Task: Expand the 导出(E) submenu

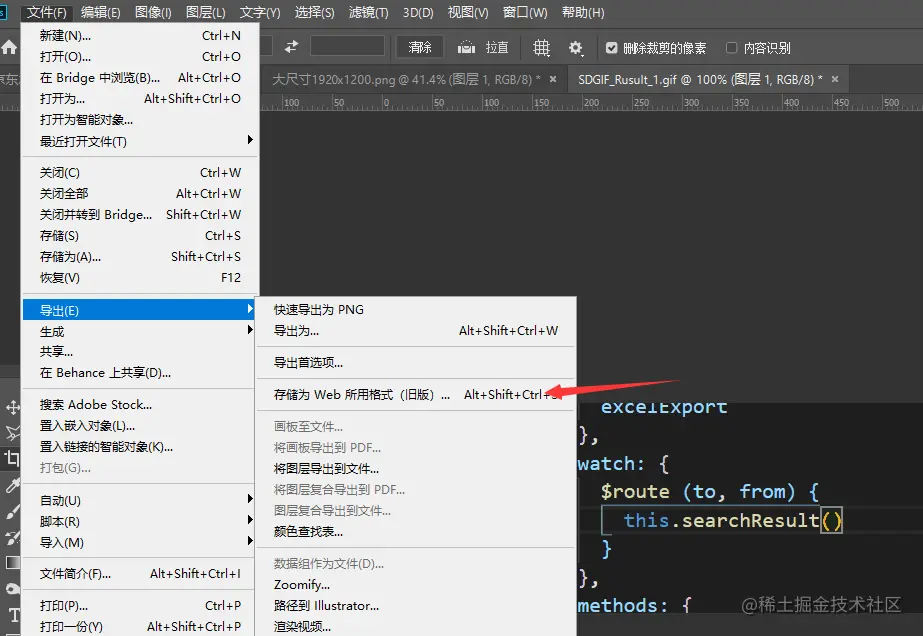Action: tap(140, 310)
